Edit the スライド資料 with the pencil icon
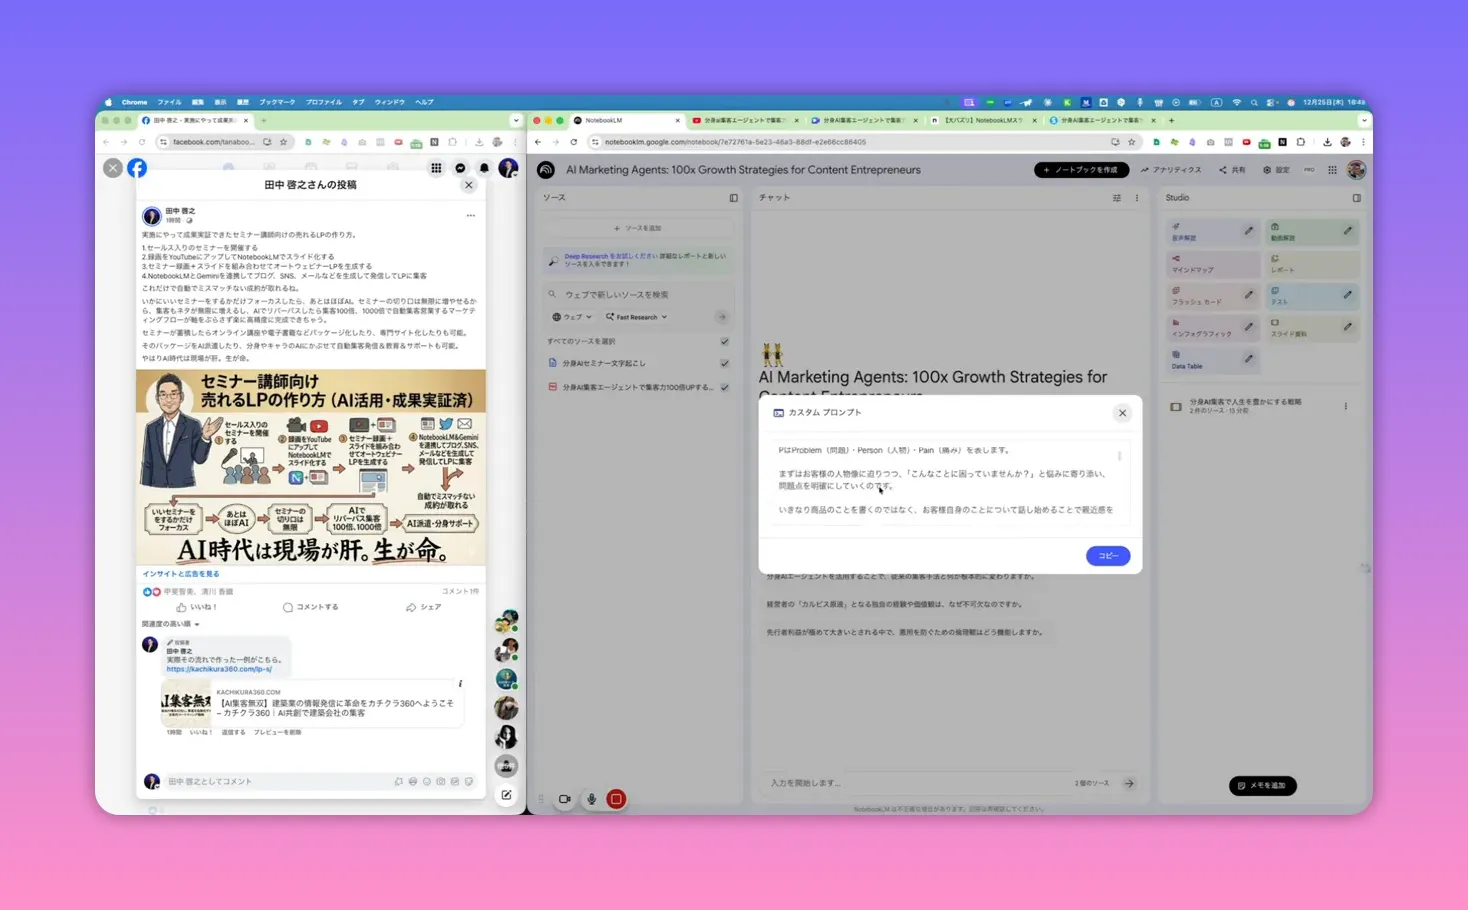This screenshot has height=910, width=1468. coord(1348,324)
